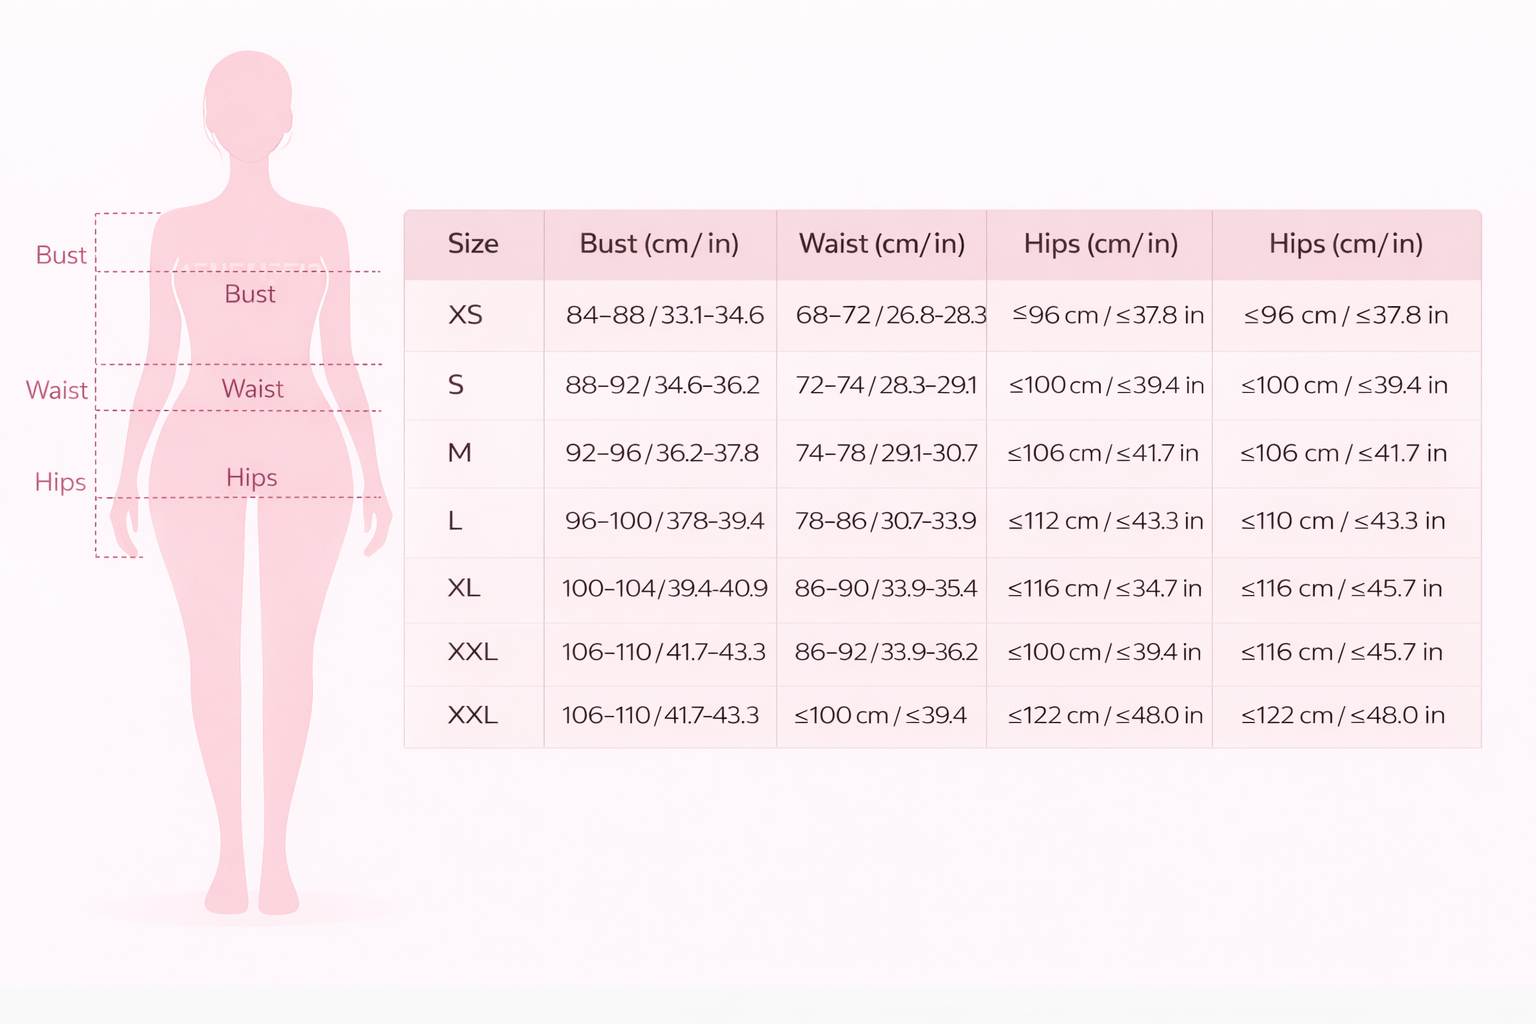Select the hips value ≤122 cm/≤48.0 in
1536x1024 pixels.
click(x=1100, y=716)
